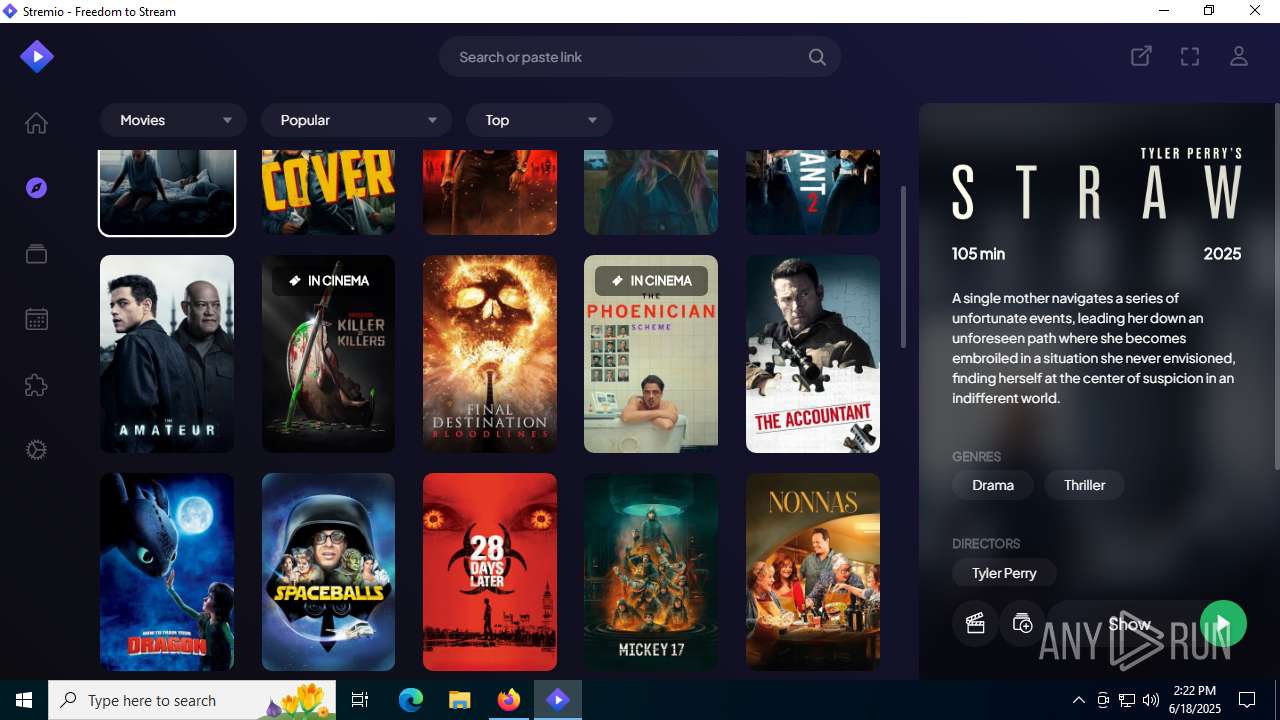Expand the Popular catalog dropdown

pyautogui.click(x=356, y=120)
